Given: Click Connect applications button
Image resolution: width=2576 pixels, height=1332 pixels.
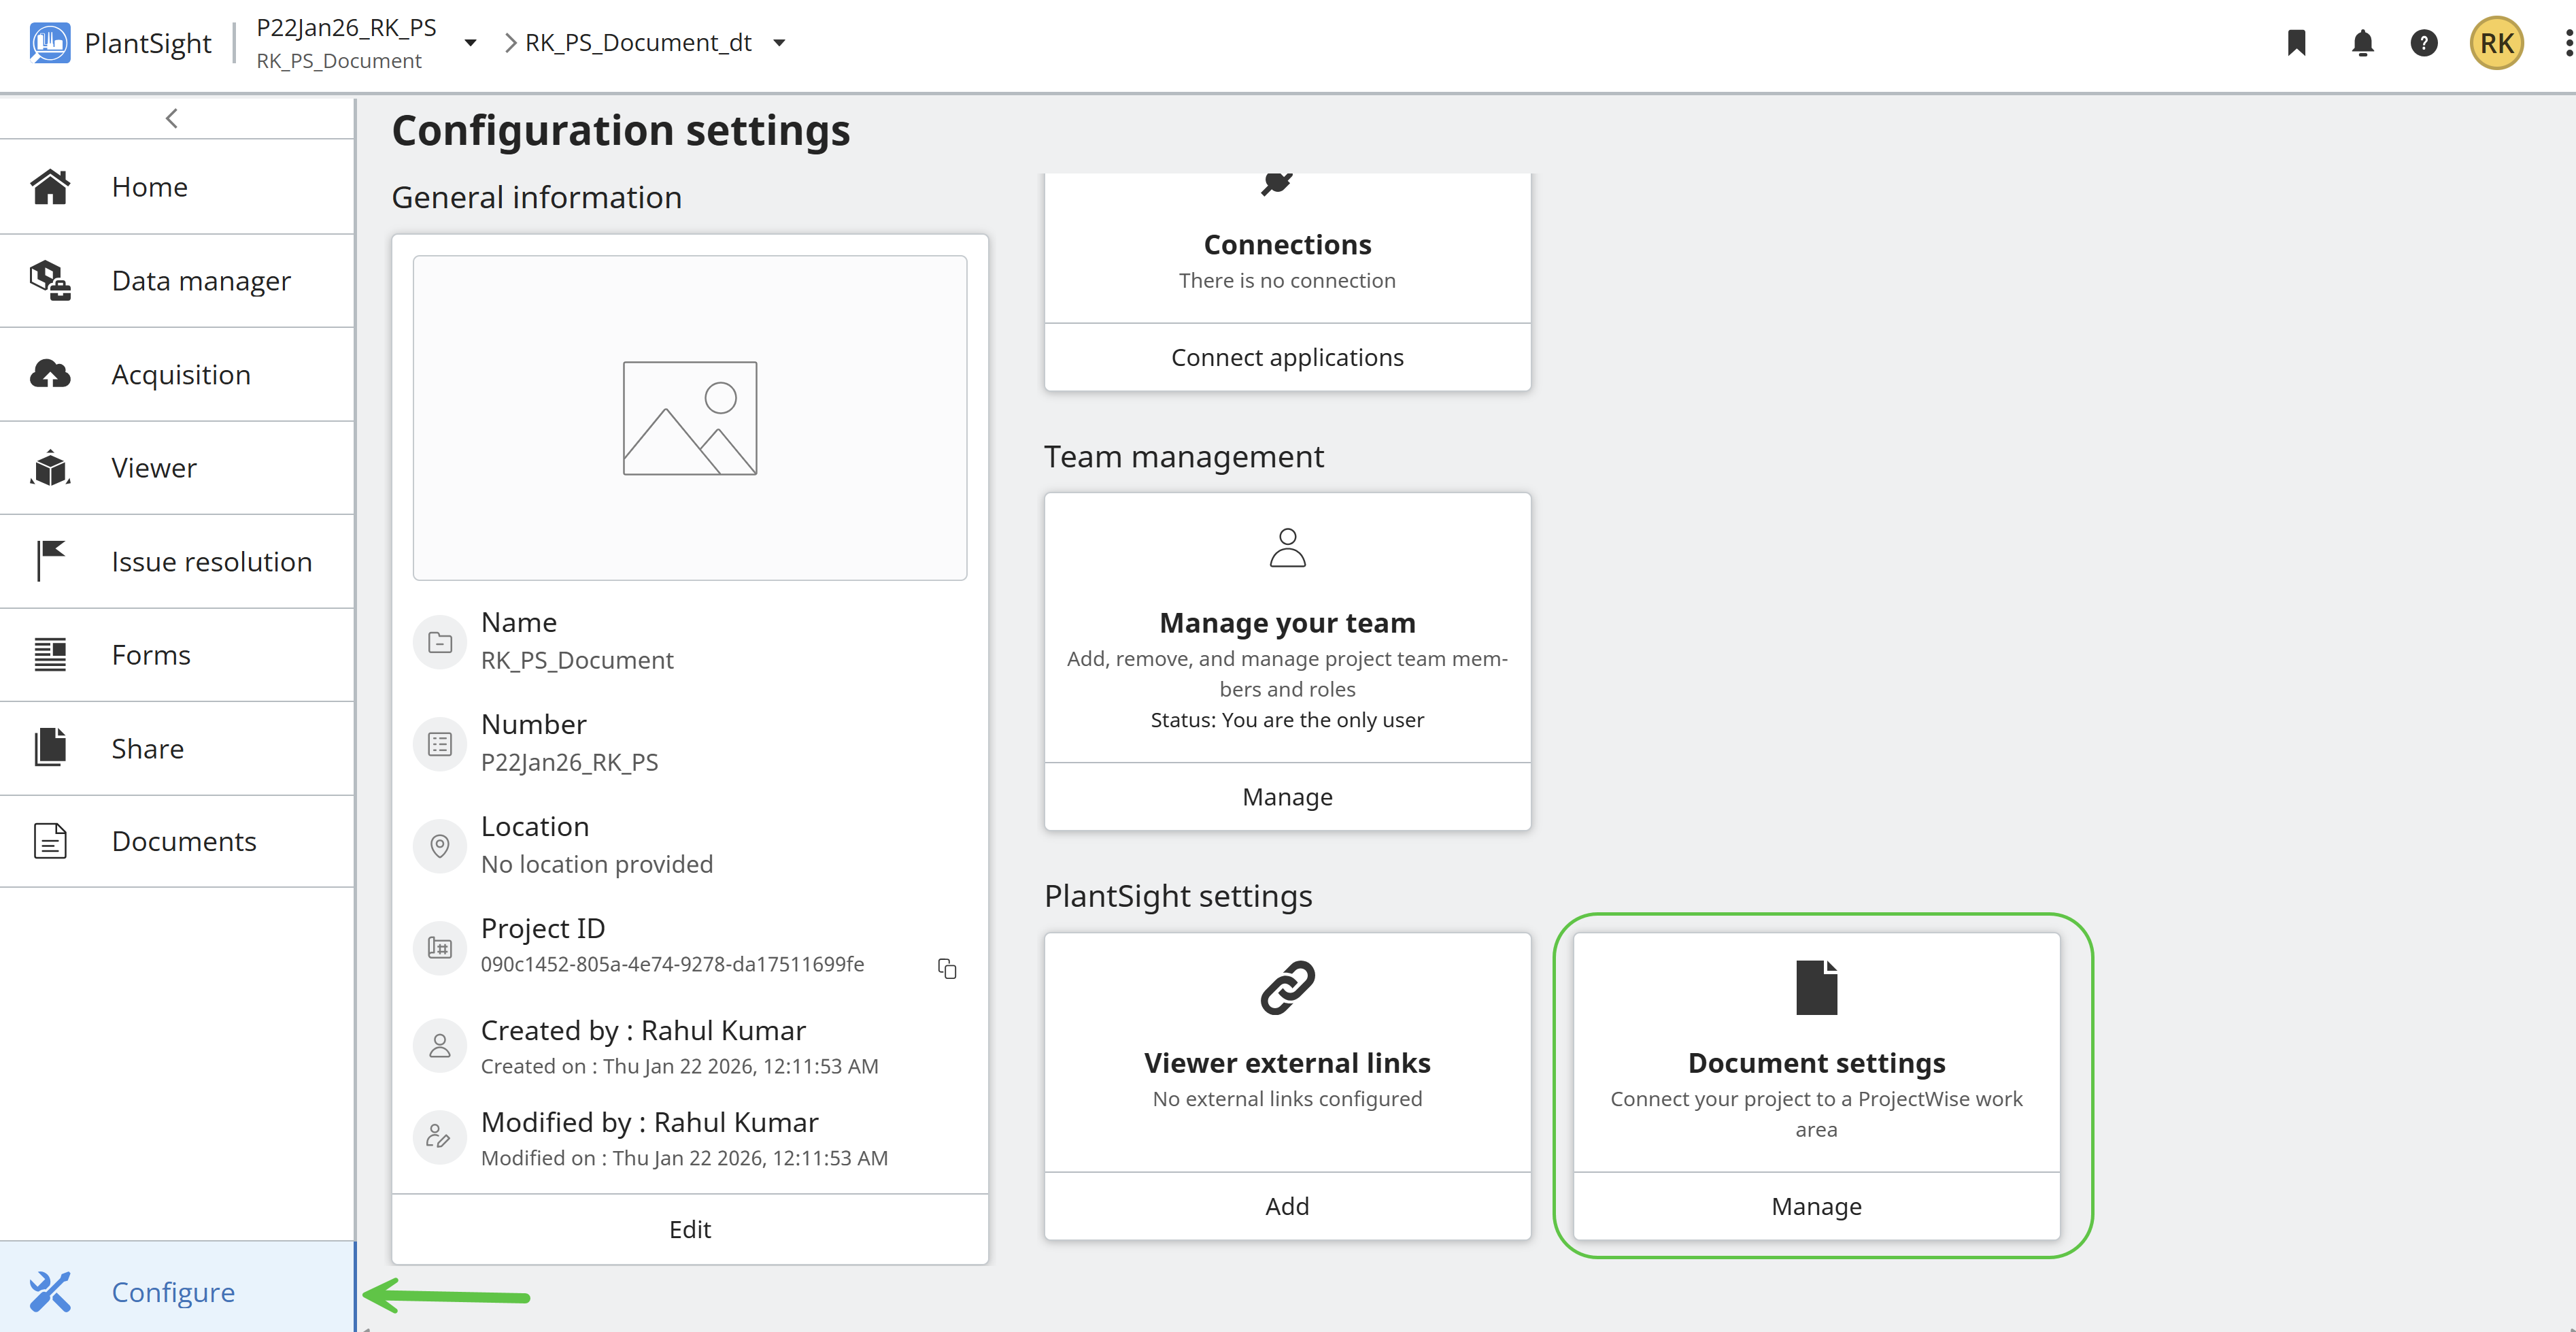Looking at the screenshot, I should pyautogui.click(x=1287, y=357).
